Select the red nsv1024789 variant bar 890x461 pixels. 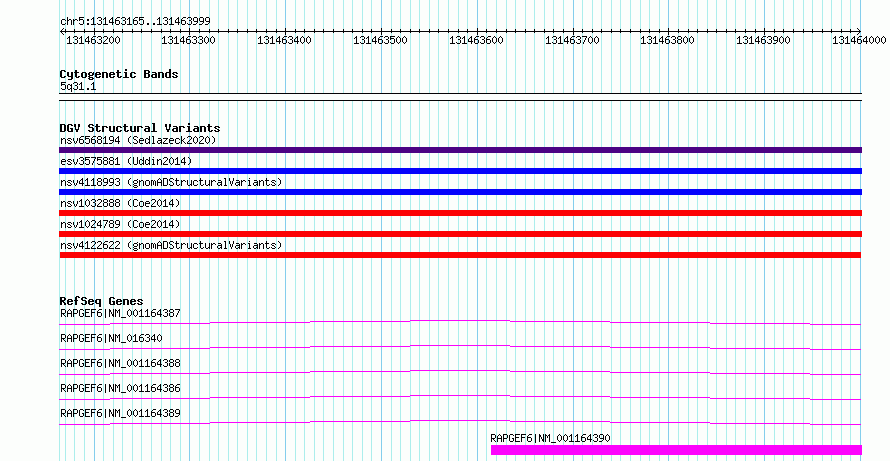tap(460, 234)
